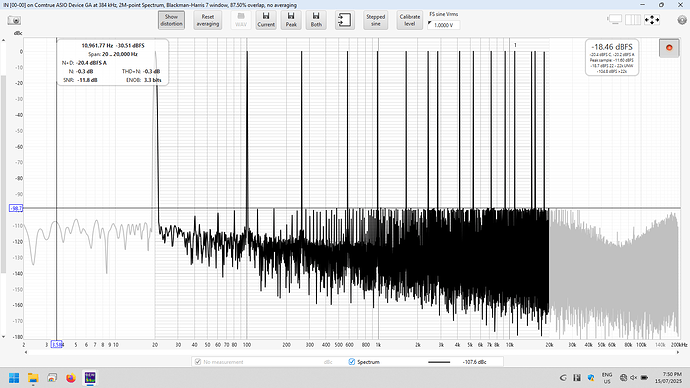Screen dimensions: 690x388
Task: Click the battery status icon
Action: tap(644, 378)
